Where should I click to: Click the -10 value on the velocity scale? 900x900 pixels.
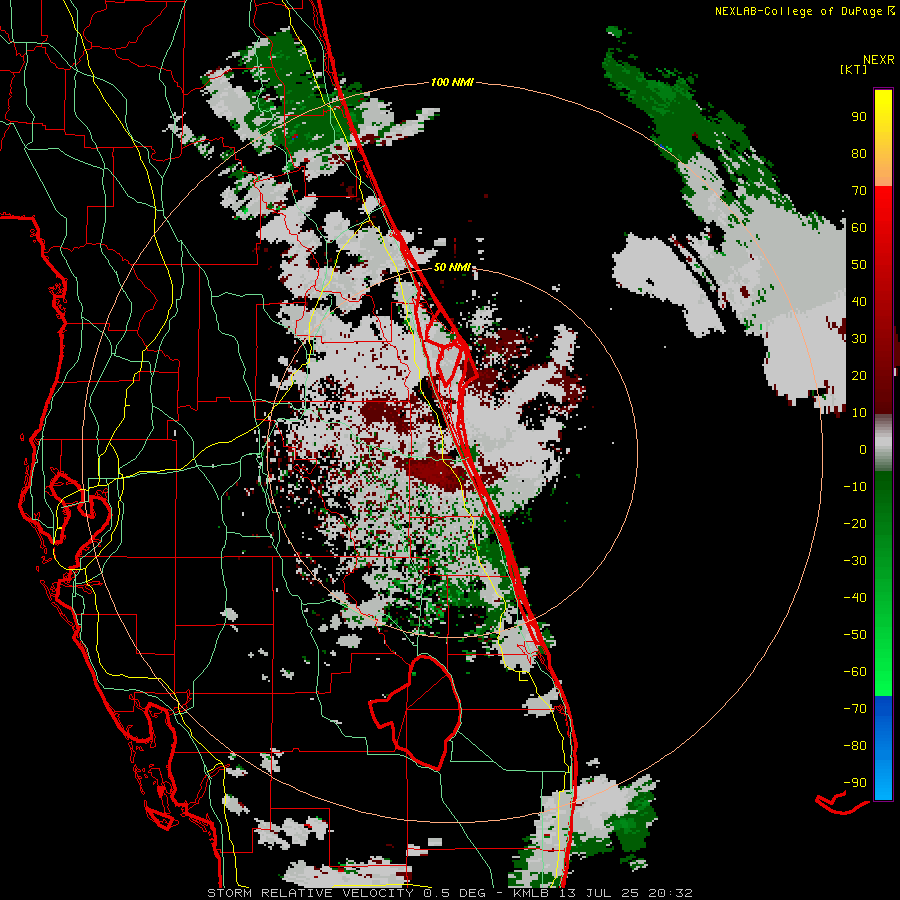click(855, 487)
